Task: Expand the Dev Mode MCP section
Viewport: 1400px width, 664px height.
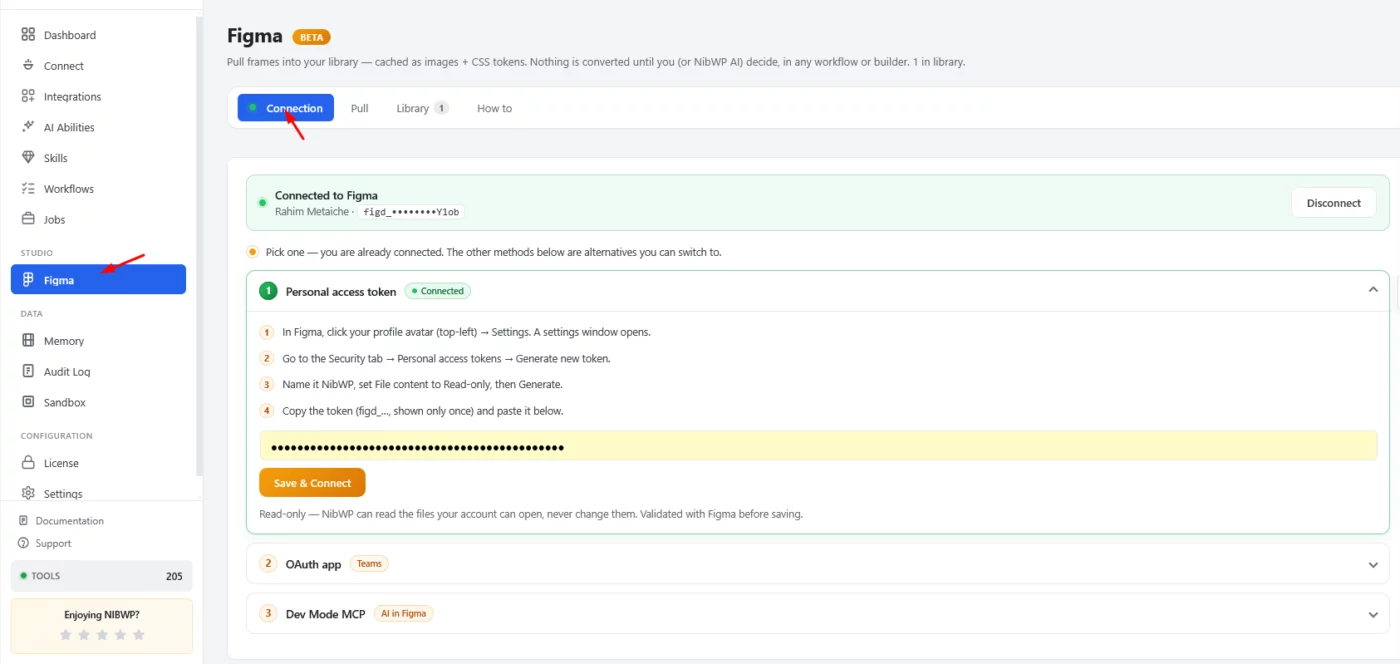Action: click(1373, 614)
